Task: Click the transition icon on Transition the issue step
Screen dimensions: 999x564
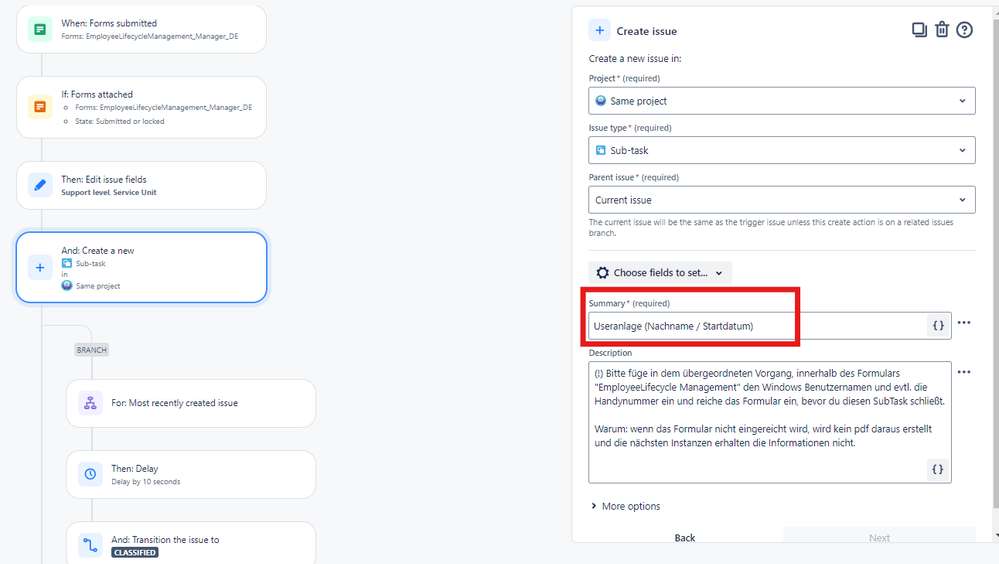Action: point(90,545)
